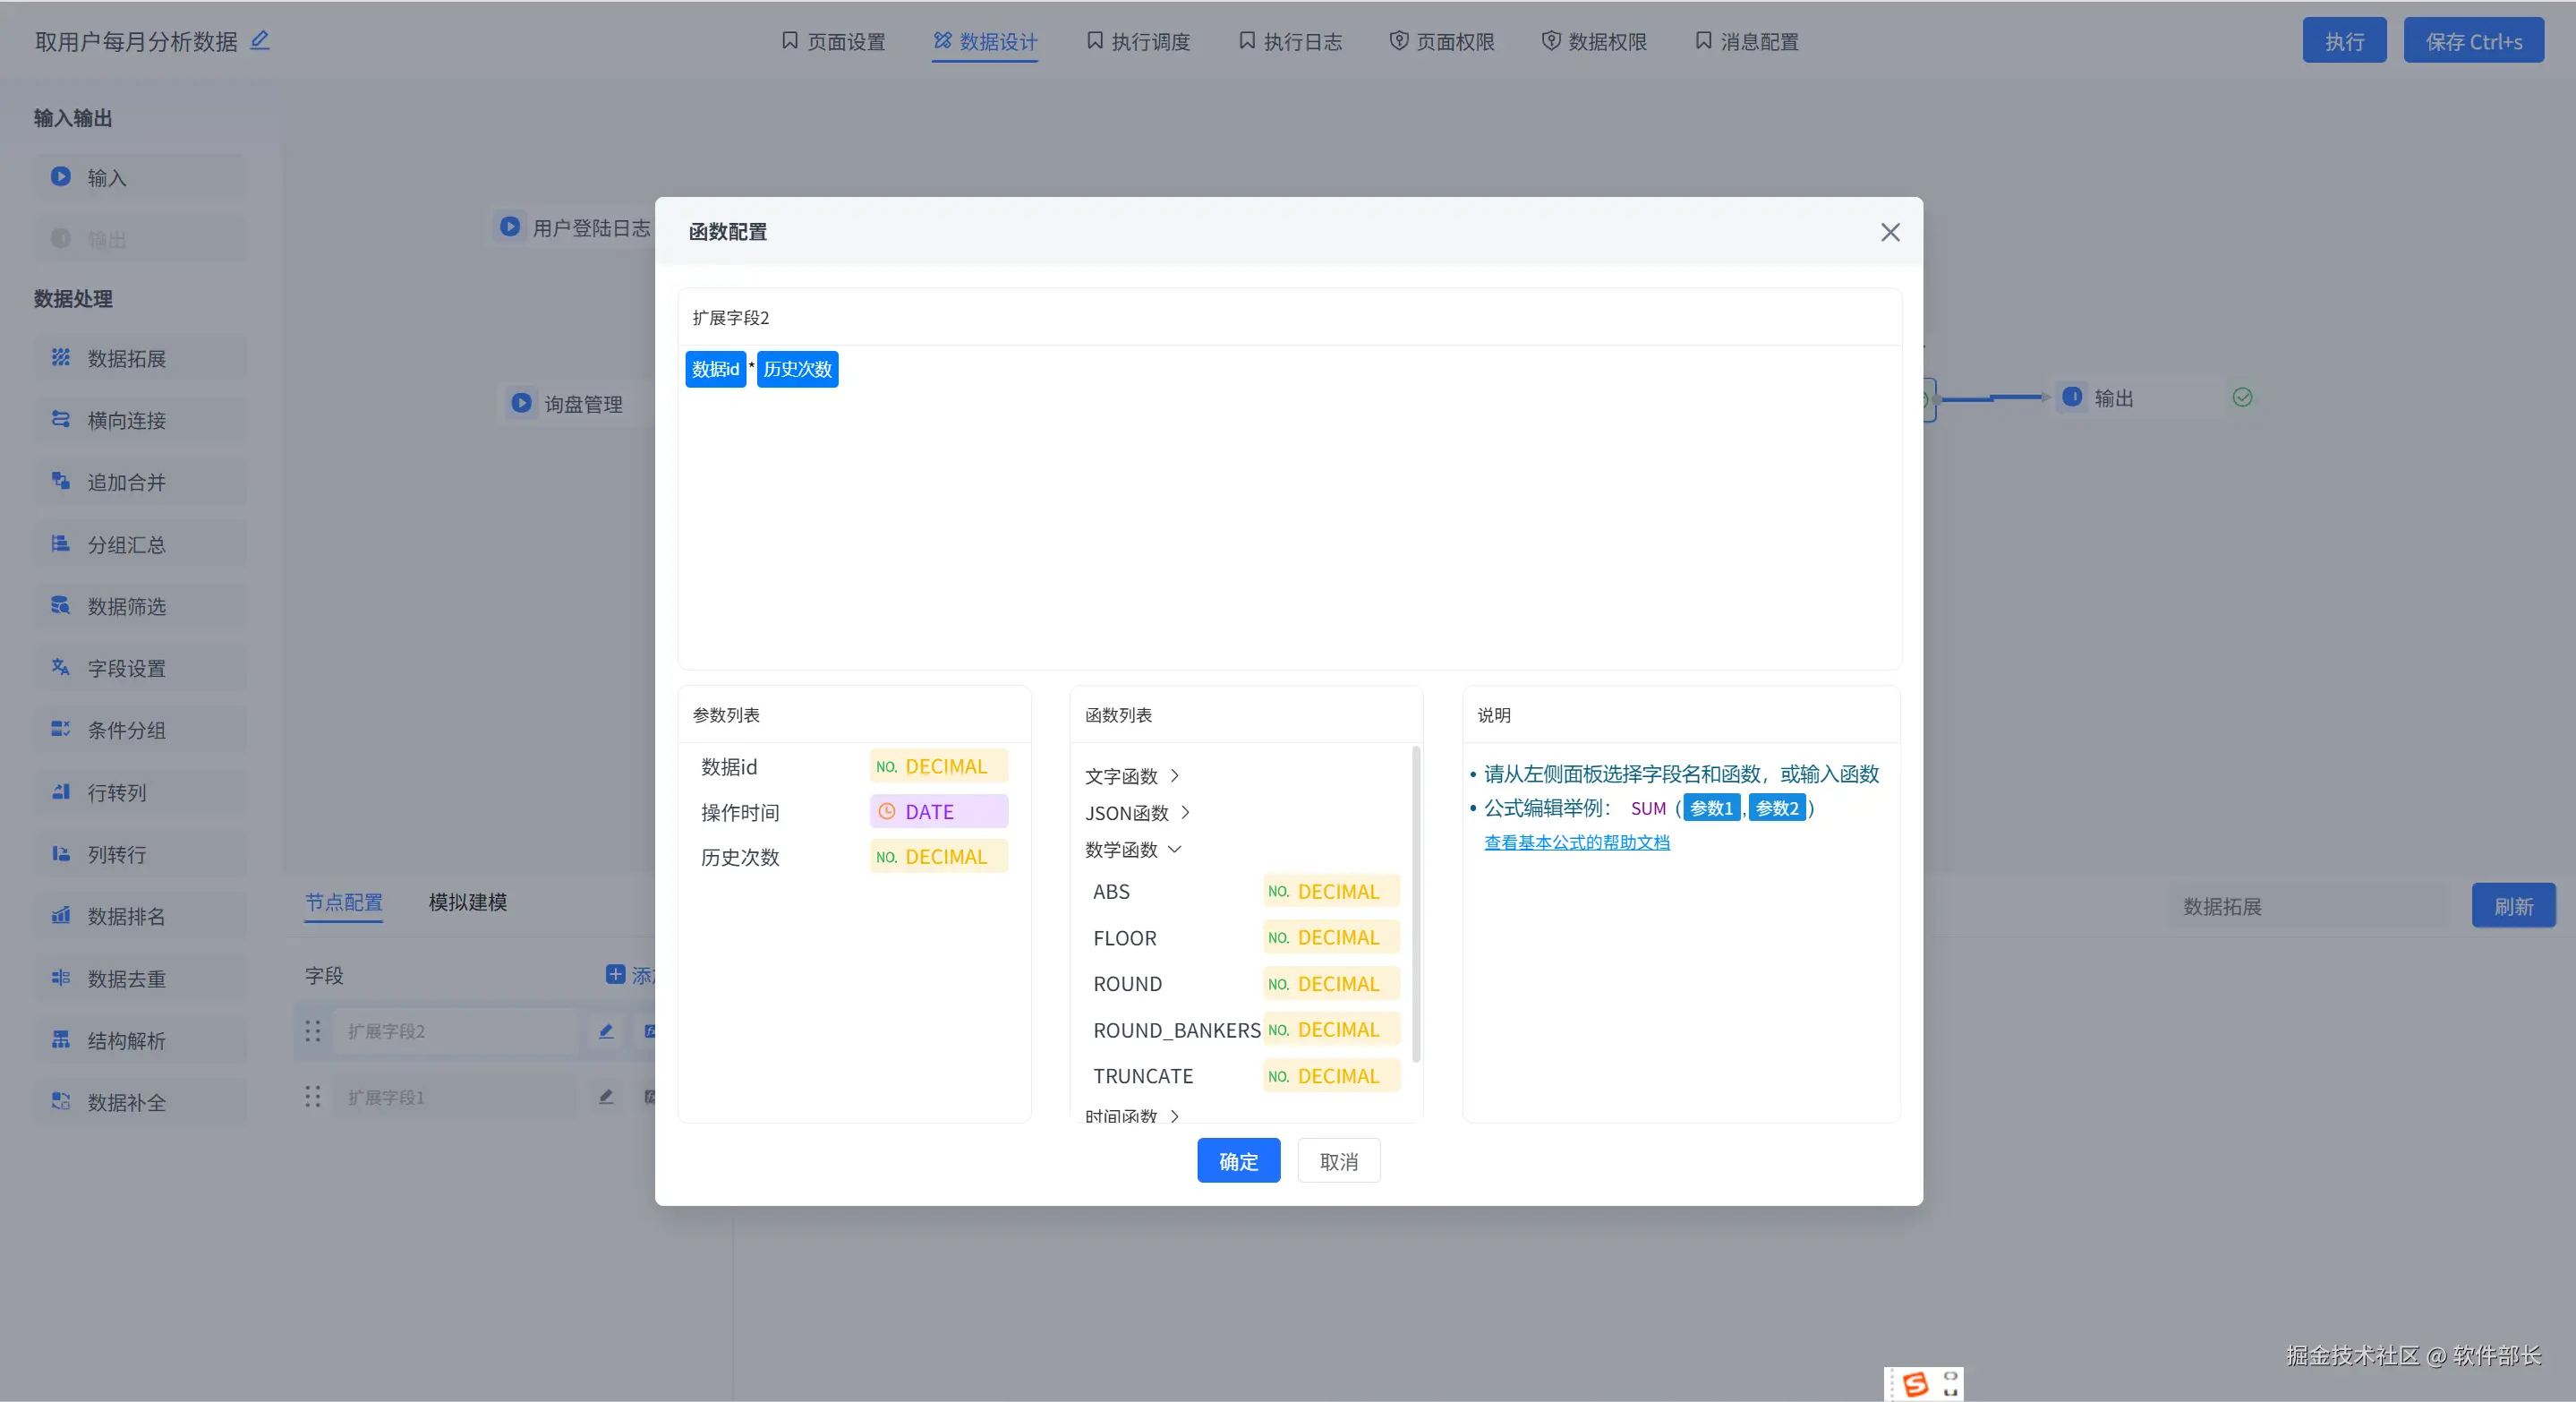
Task: Click the 行转列 sidebar icon
Action: coord(61,791)
